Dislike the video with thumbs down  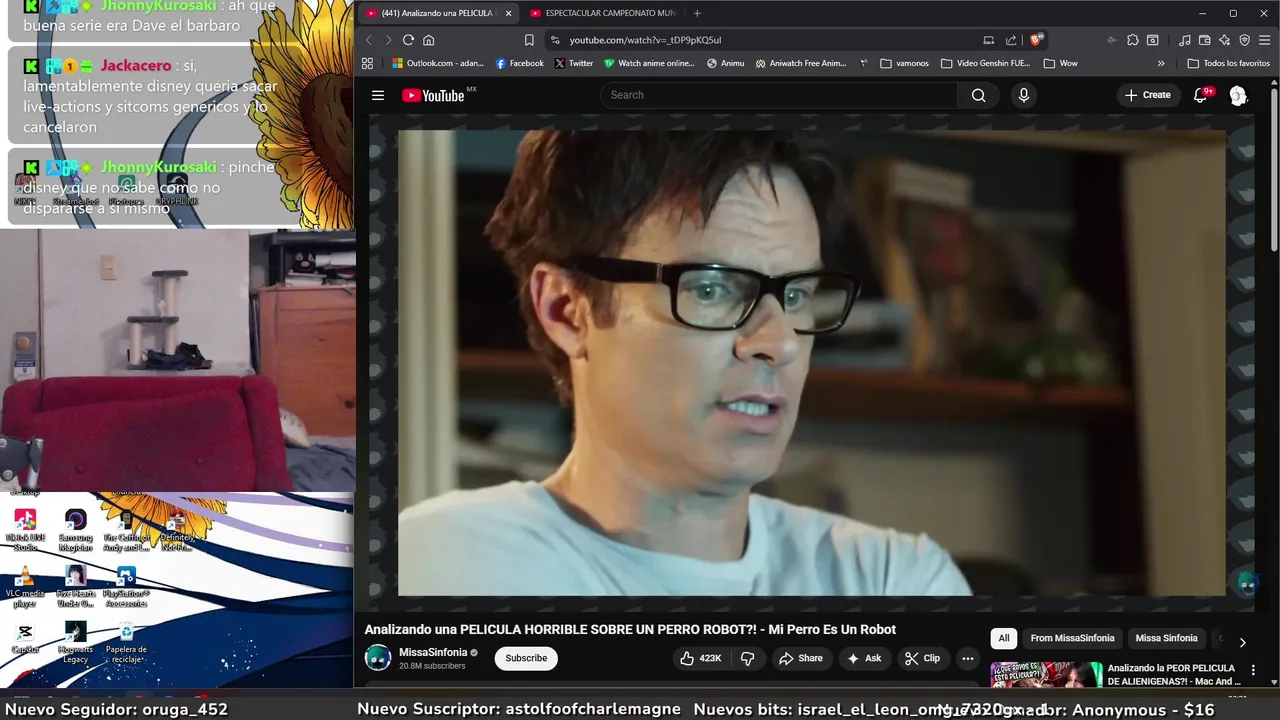tap(747, 658)
